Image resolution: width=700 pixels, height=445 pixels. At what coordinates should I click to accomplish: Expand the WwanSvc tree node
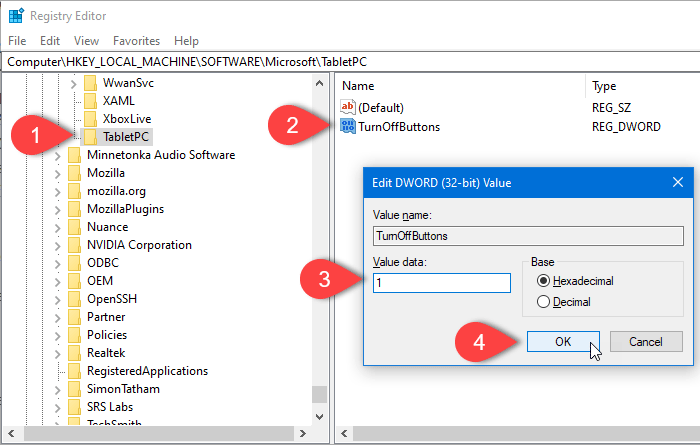(x=75, y=82)
